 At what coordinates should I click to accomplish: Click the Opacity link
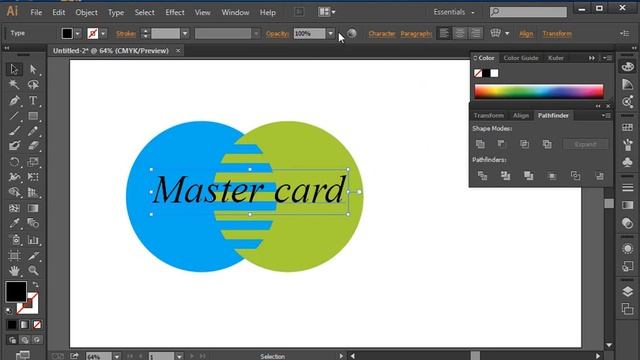pyautogui.click(x=277, y=34)
